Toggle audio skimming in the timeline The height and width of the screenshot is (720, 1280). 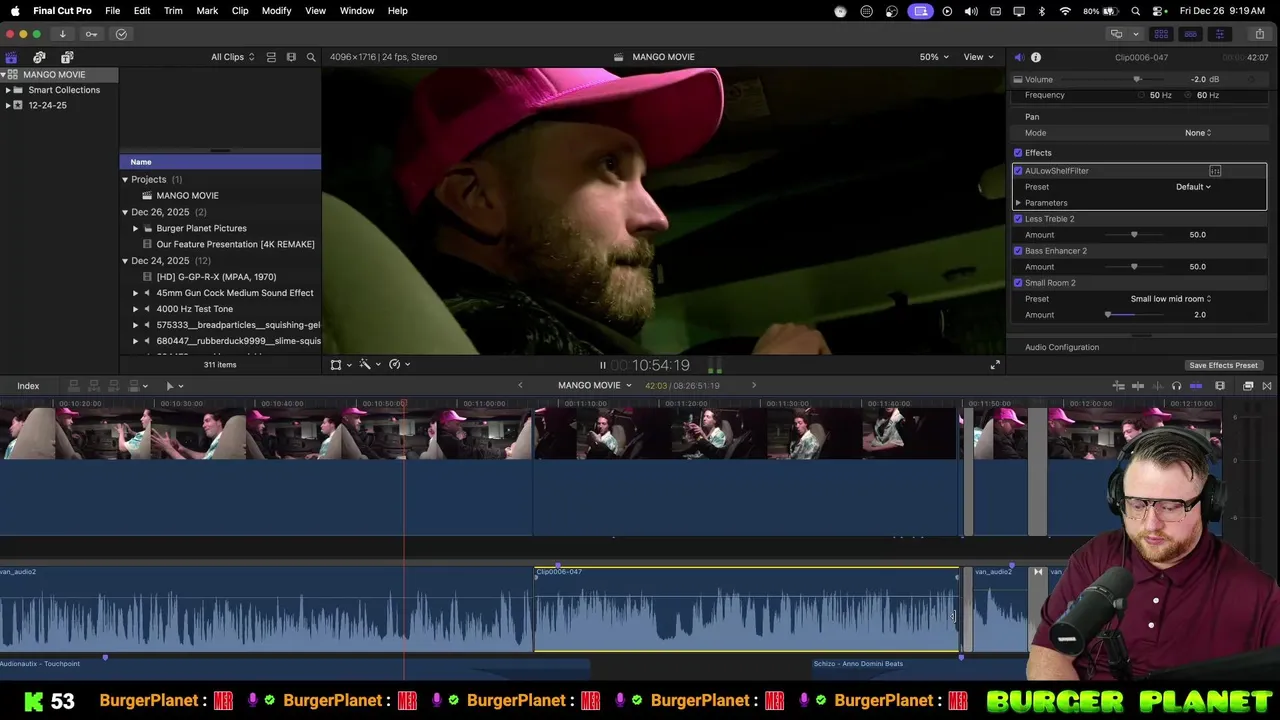pos(1157,386)
